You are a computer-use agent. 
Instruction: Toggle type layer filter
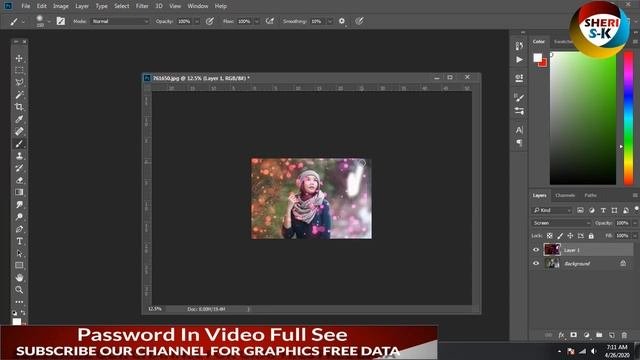coord(603,210)
